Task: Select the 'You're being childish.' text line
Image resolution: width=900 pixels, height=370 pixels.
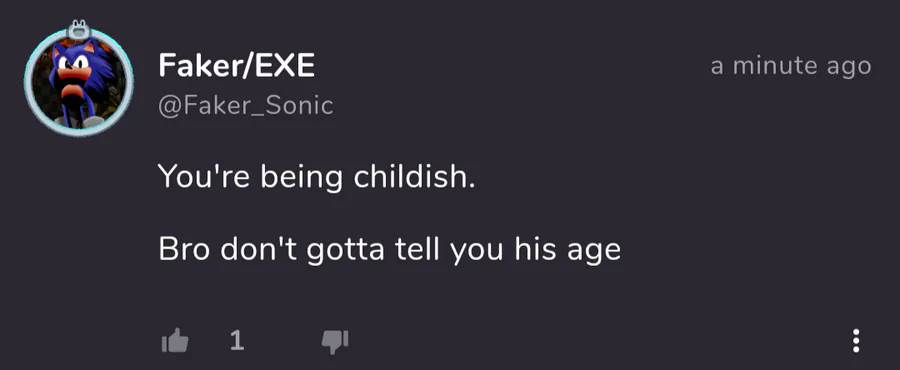Action: point(317,177)
